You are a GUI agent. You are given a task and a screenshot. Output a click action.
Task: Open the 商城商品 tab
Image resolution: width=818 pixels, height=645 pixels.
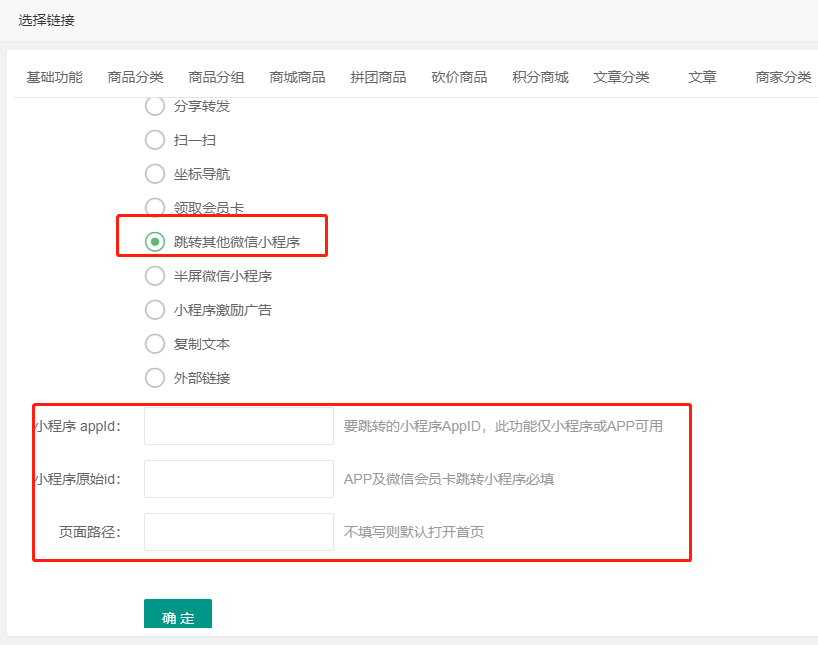297,77
